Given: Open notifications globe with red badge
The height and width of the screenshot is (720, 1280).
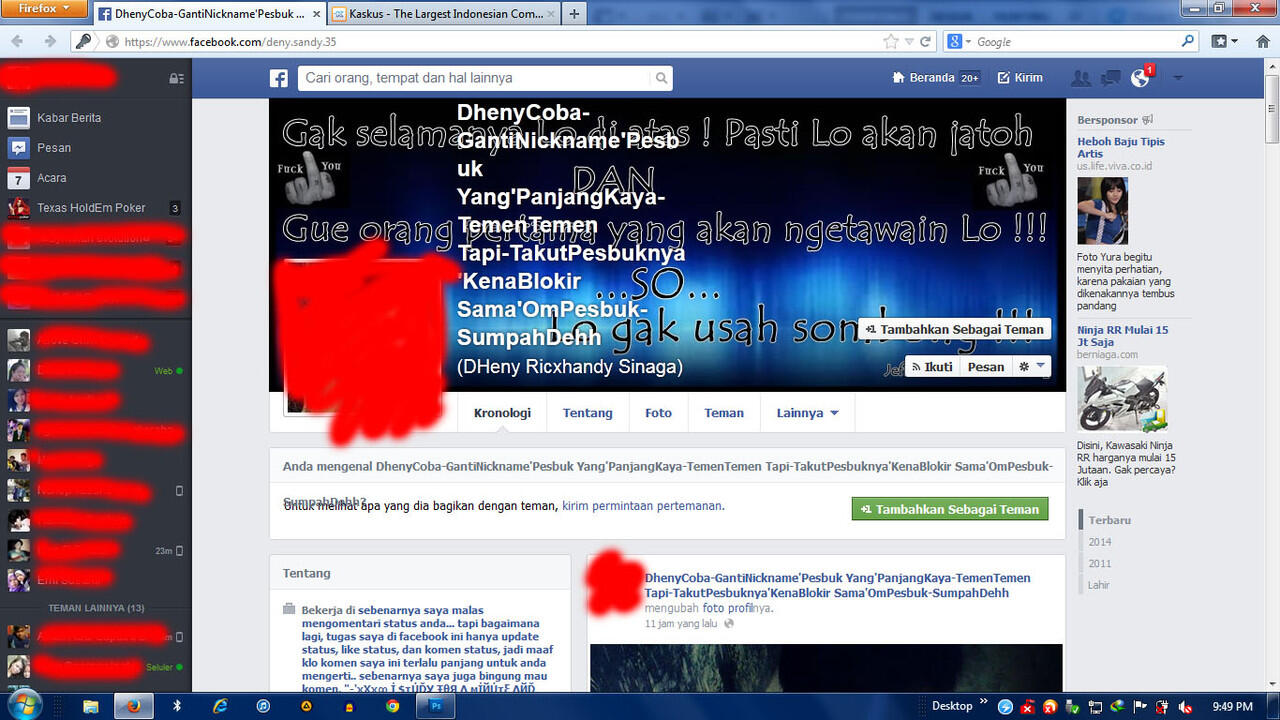Looking at the screenshot, I should click(x=1140, y=77).
